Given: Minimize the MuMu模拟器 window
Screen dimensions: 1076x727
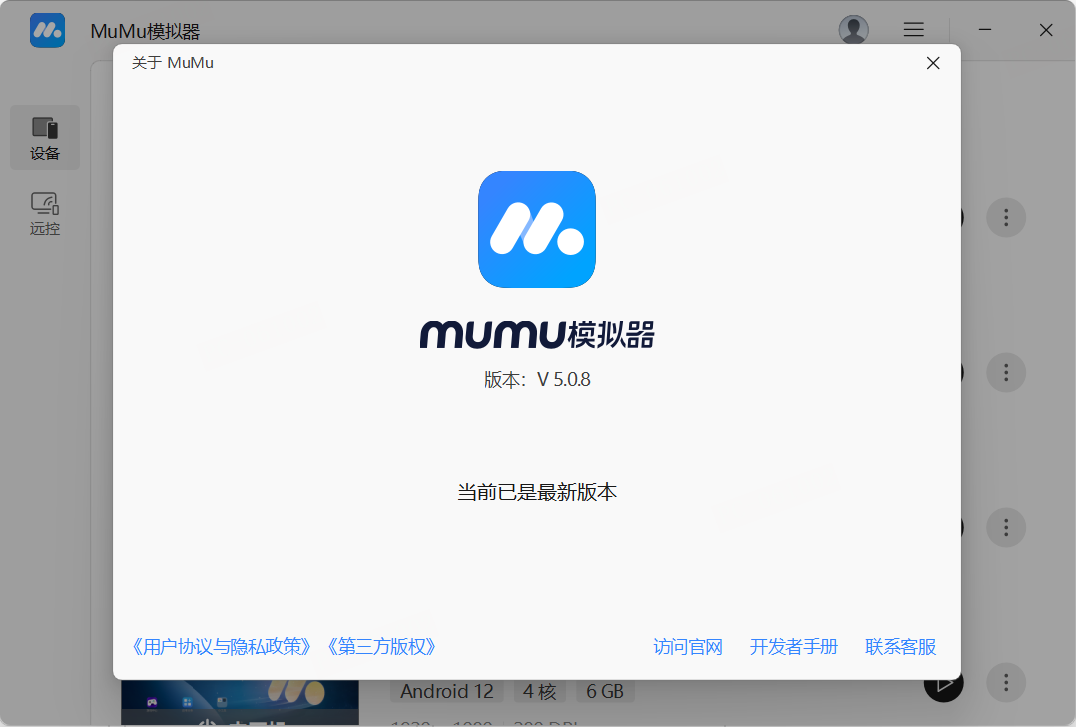Looking at the screenshot, I should pyautogui.click(x=985, y=30).
